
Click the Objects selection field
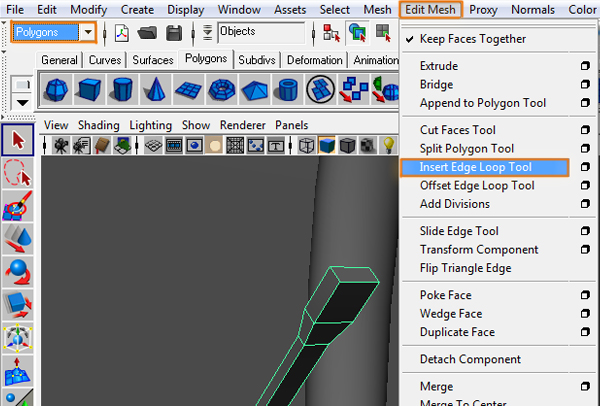click(x=262, y=32)
